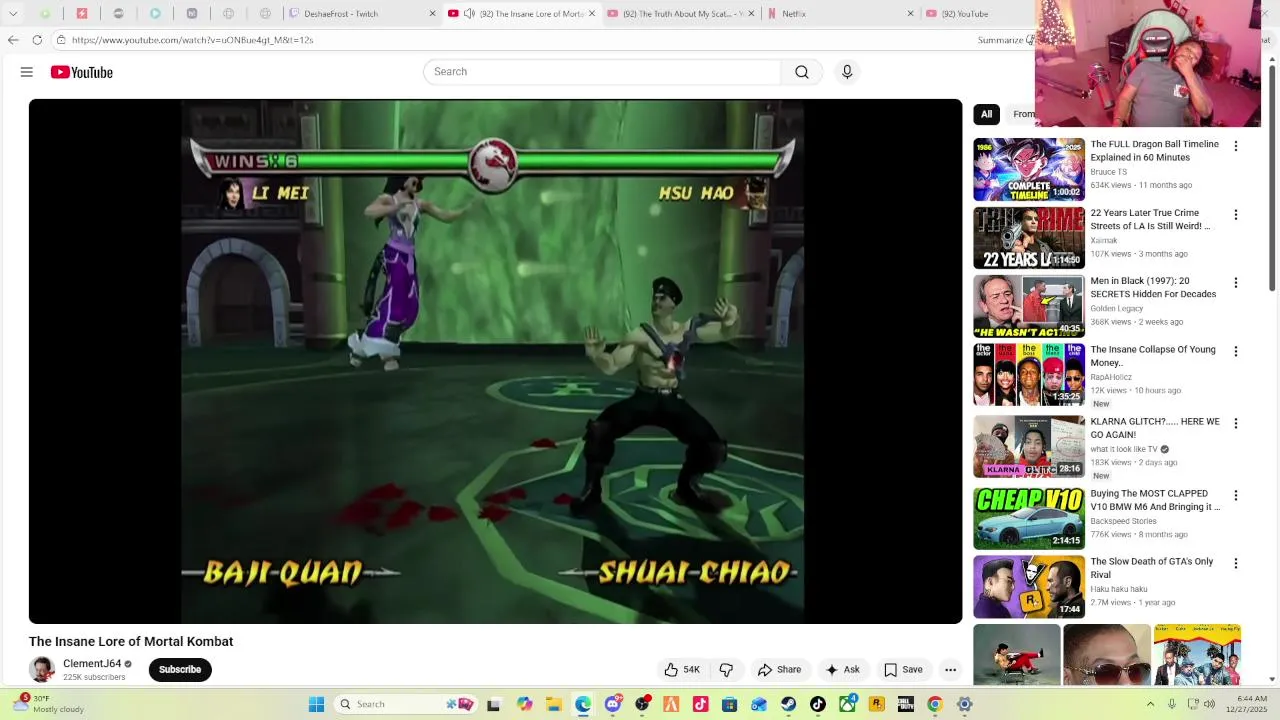Open more actions three-dot menu under video
The image size is (1280, 720).
coord(951,670)
